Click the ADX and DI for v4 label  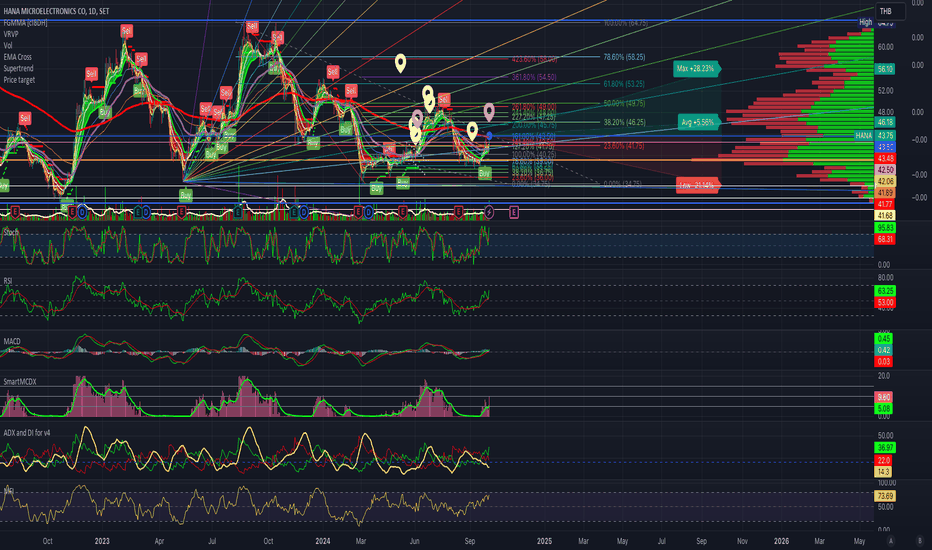coord(27,433)
